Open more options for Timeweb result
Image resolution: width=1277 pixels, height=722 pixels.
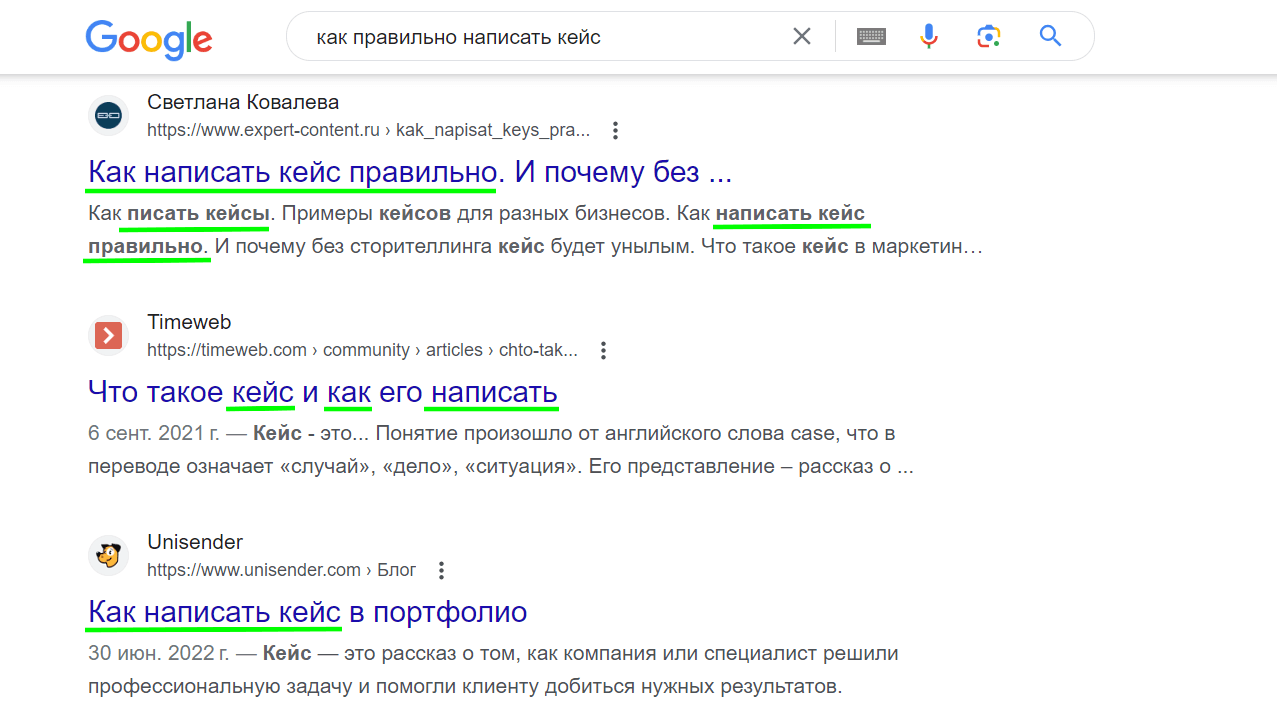click(x=603, y=350)
